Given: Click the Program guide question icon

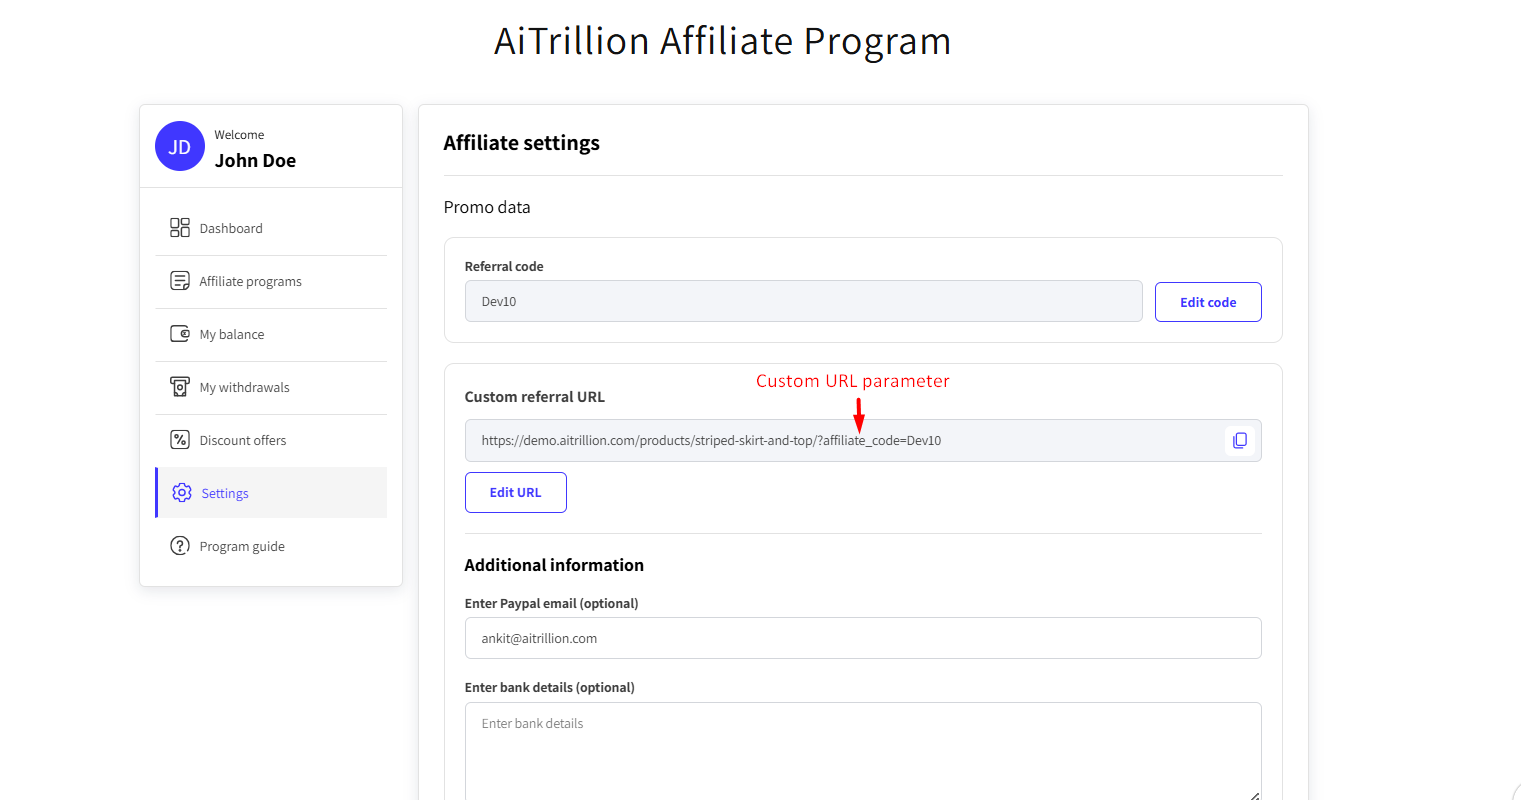Looking at the screenshot, I should click(x=180, y=546).
